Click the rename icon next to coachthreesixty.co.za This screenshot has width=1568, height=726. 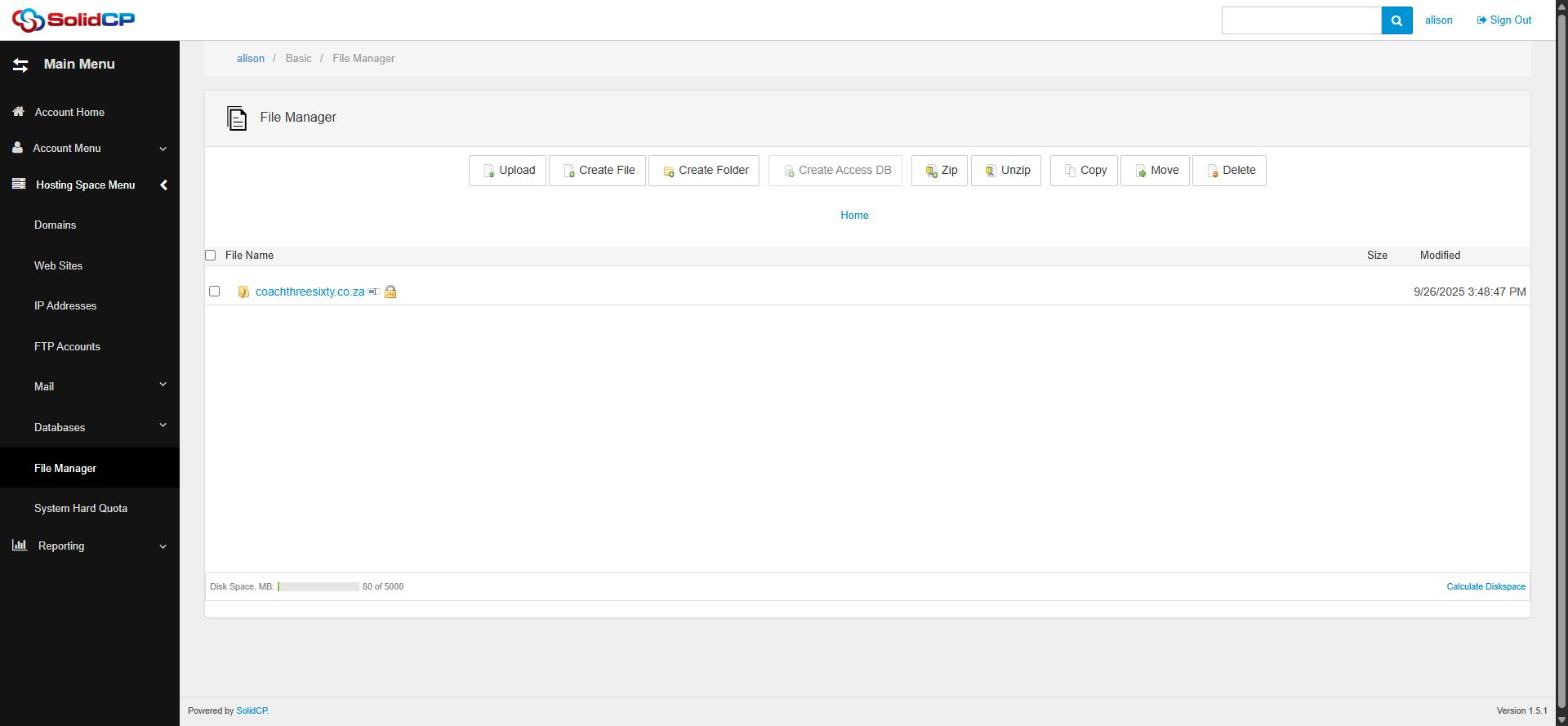click(373, 292)
